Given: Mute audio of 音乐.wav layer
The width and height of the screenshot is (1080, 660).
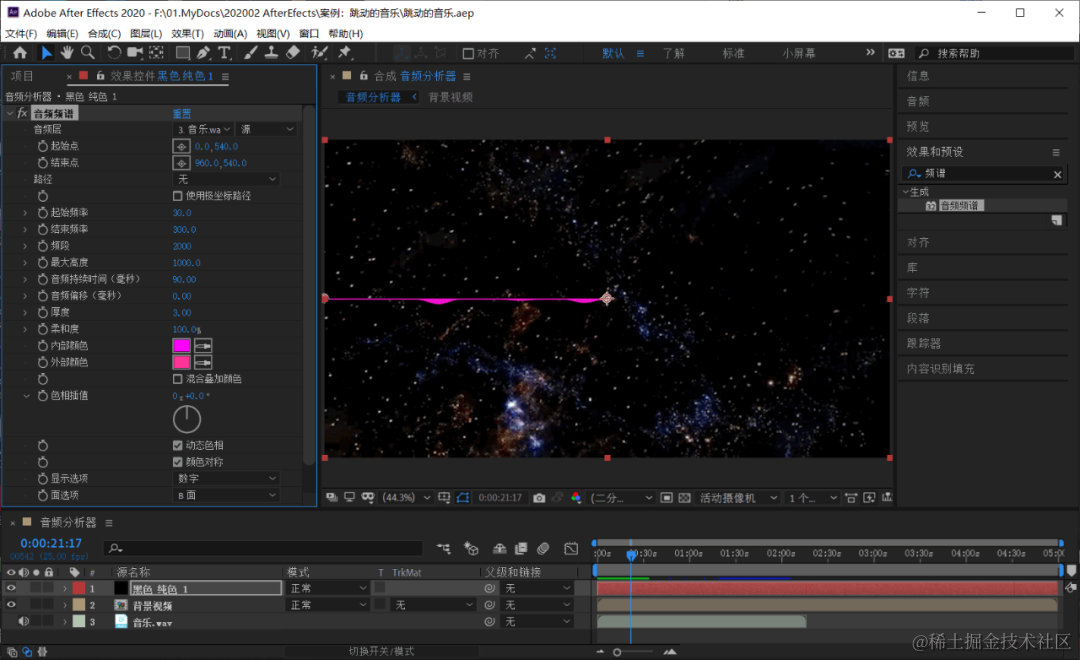Looking at the screenshot, I should [23, 621].
